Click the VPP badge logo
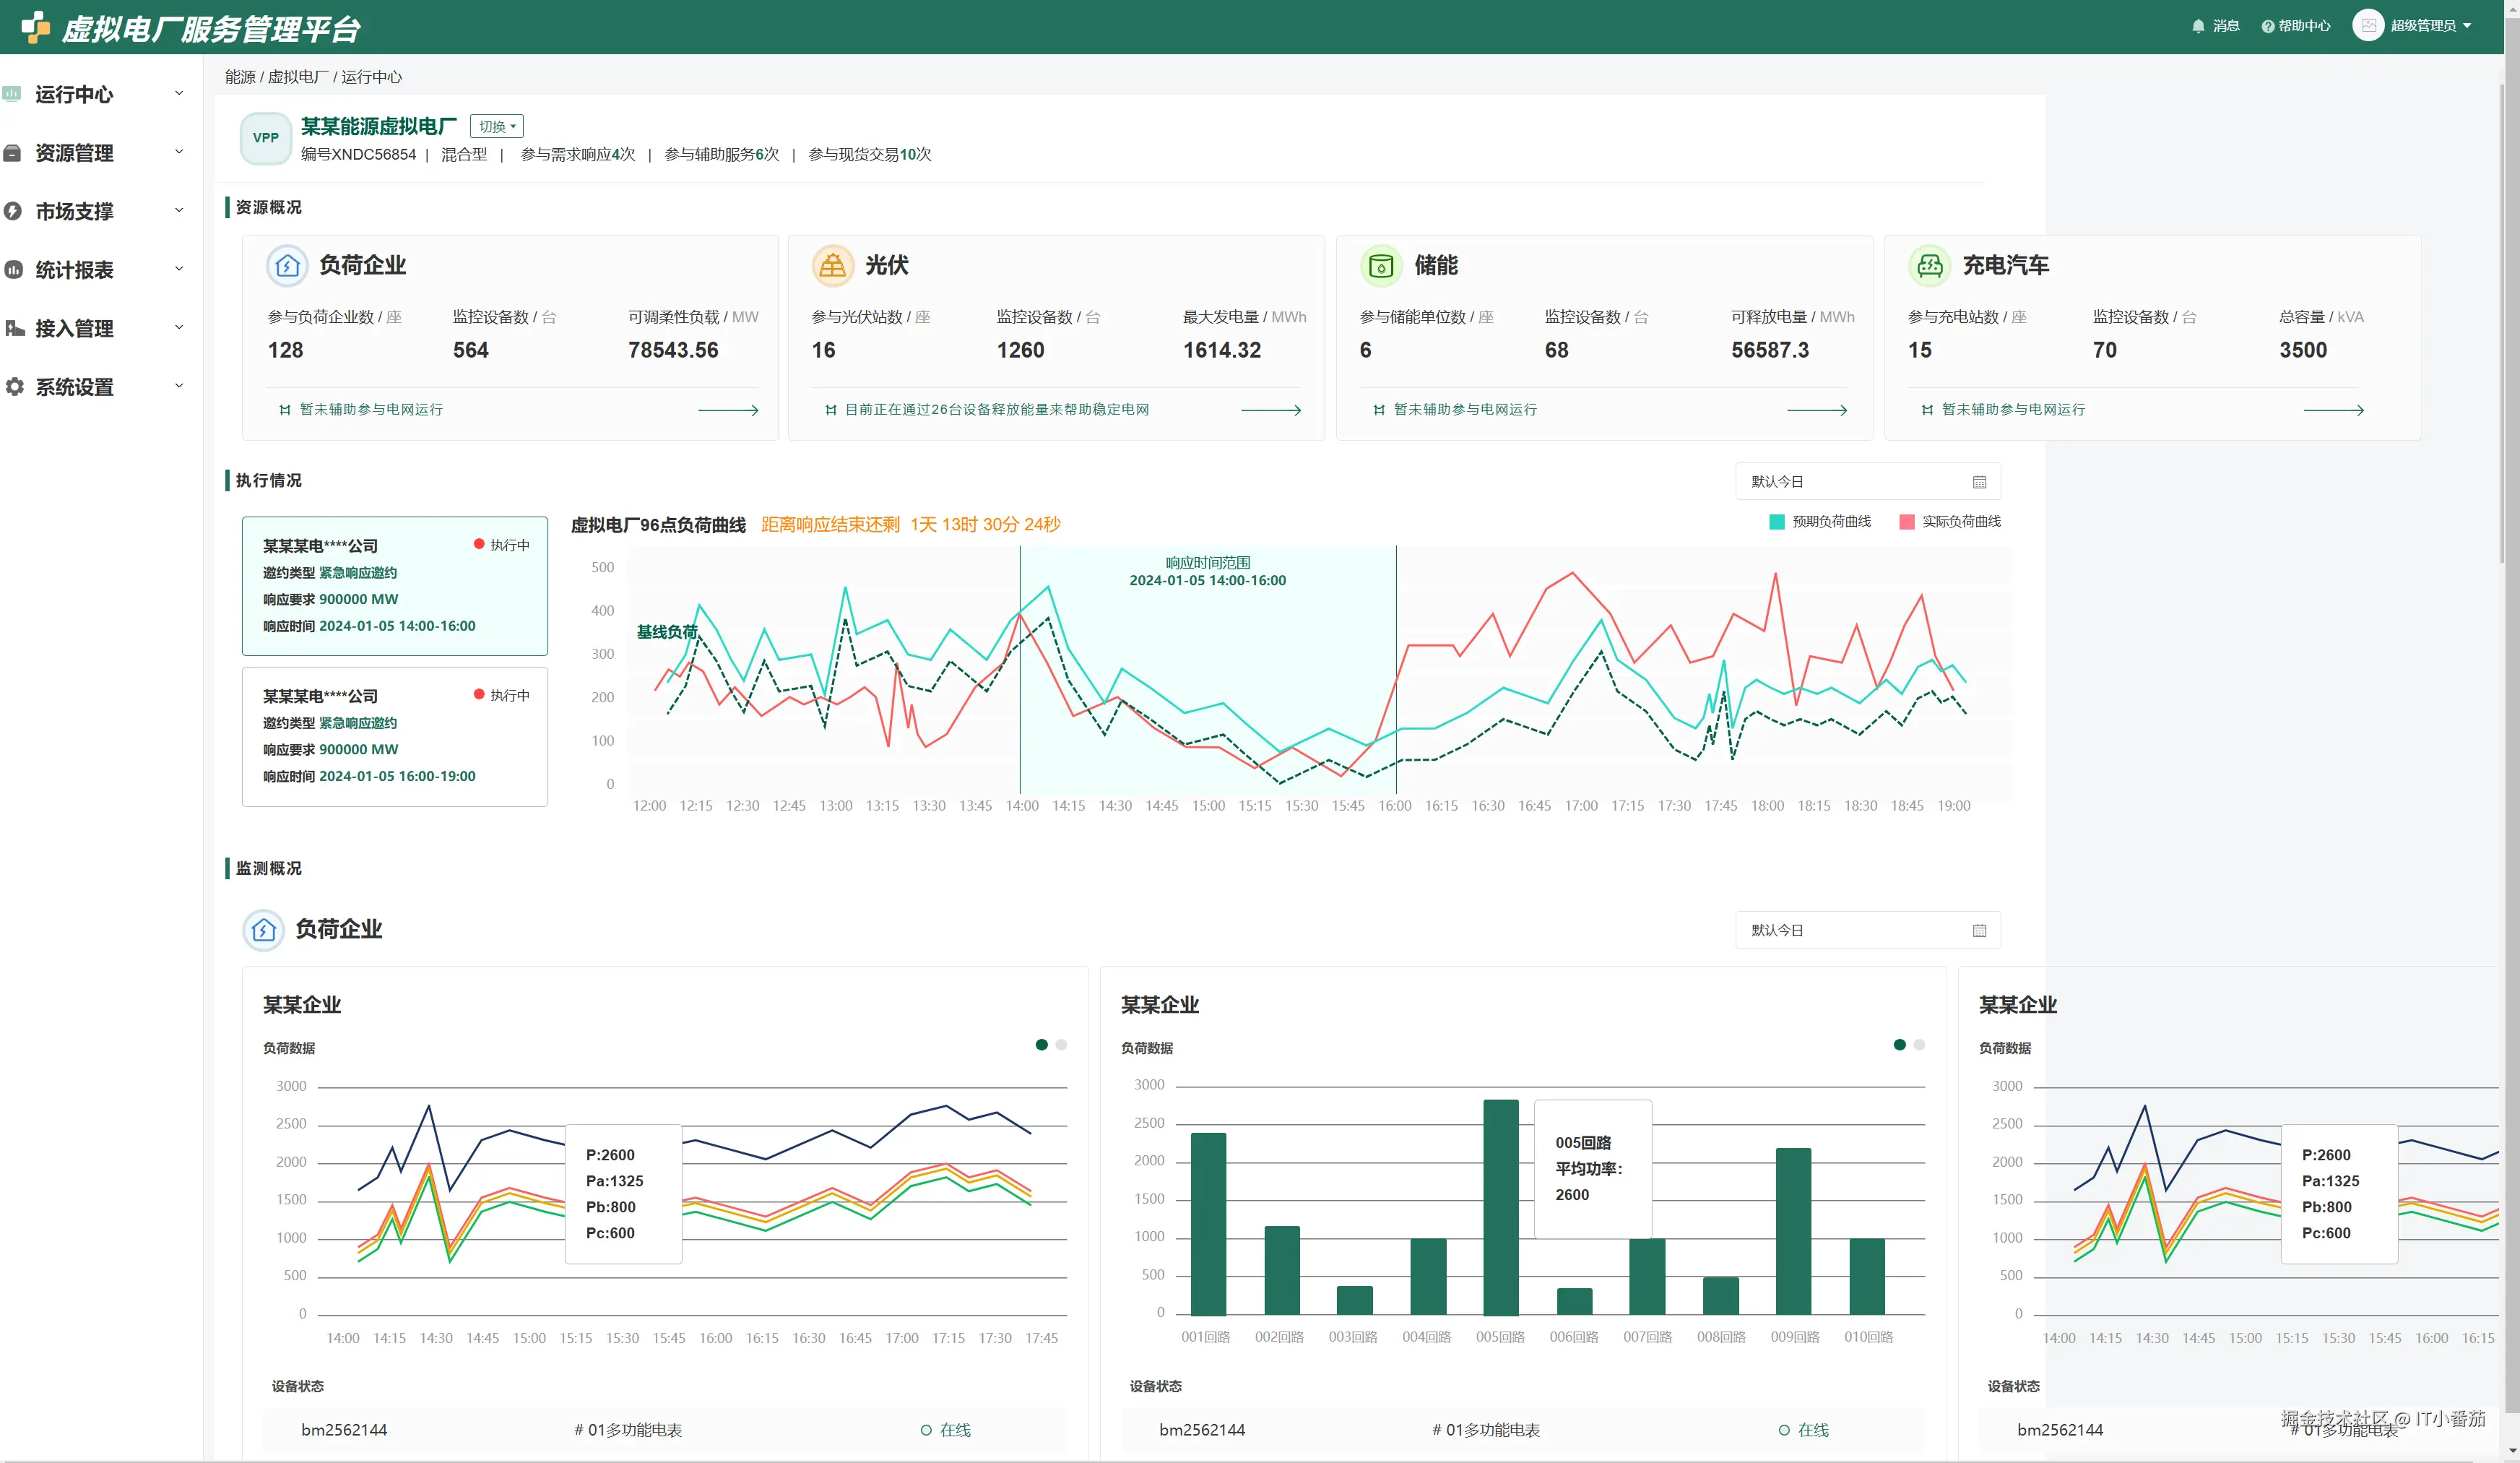The height and width of the screenshot is (1463, 2520). [265, 138]
